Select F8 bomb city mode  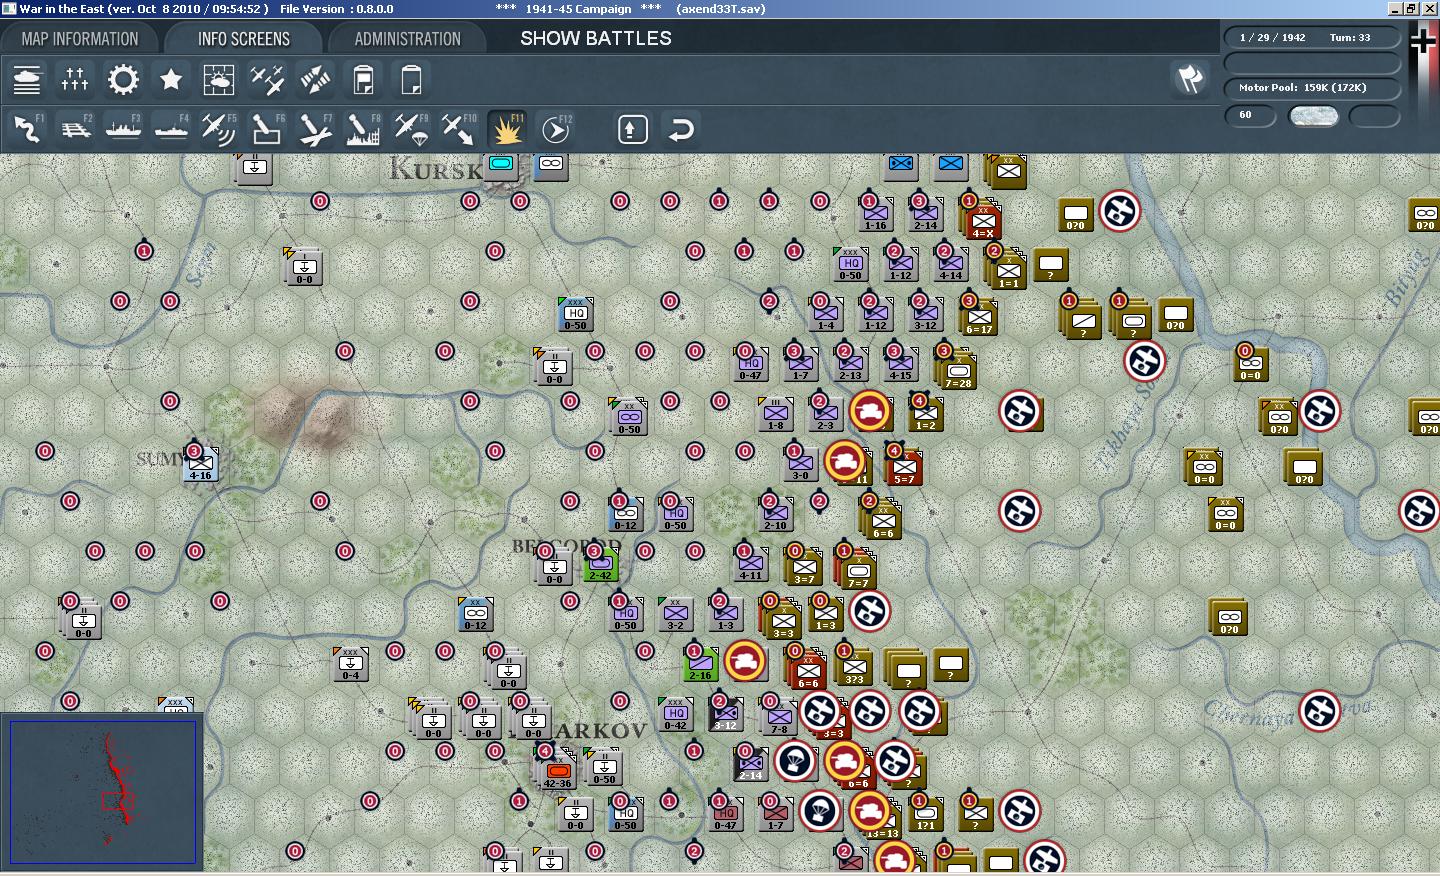[363, 129]
